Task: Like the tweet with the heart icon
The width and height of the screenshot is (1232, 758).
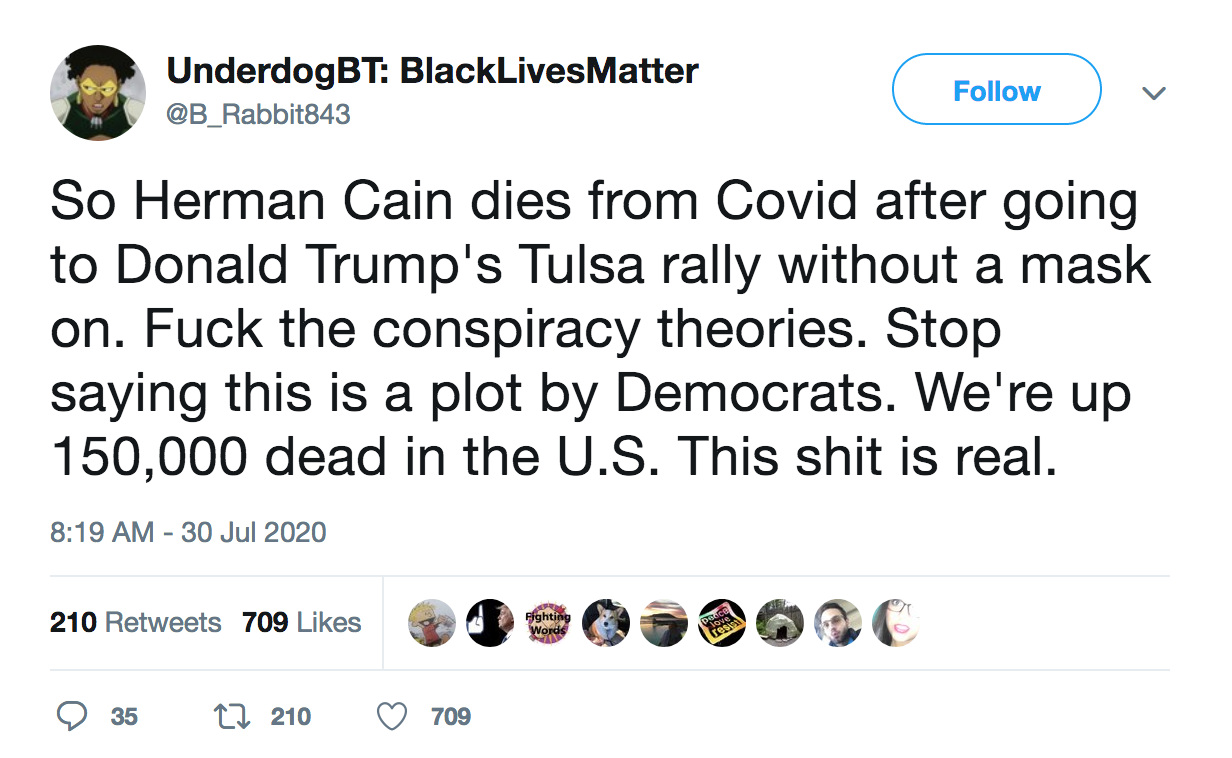Action: click(391, 716)
